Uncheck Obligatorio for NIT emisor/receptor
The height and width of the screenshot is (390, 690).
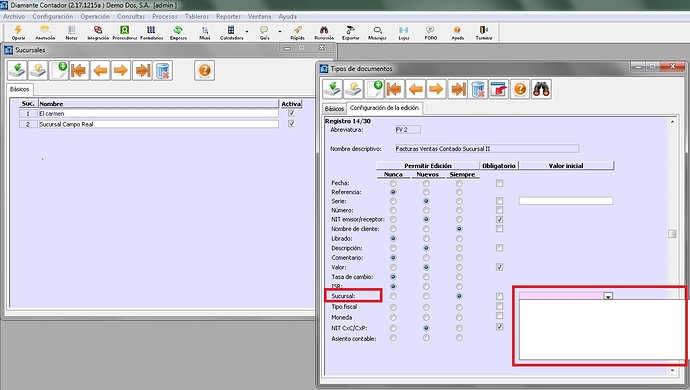499,219
